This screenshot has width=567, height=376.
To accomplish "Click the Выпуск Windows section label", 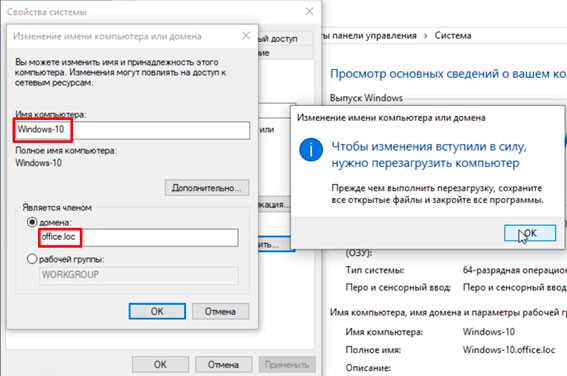I will pyautogui.click(x=366, y=98).
